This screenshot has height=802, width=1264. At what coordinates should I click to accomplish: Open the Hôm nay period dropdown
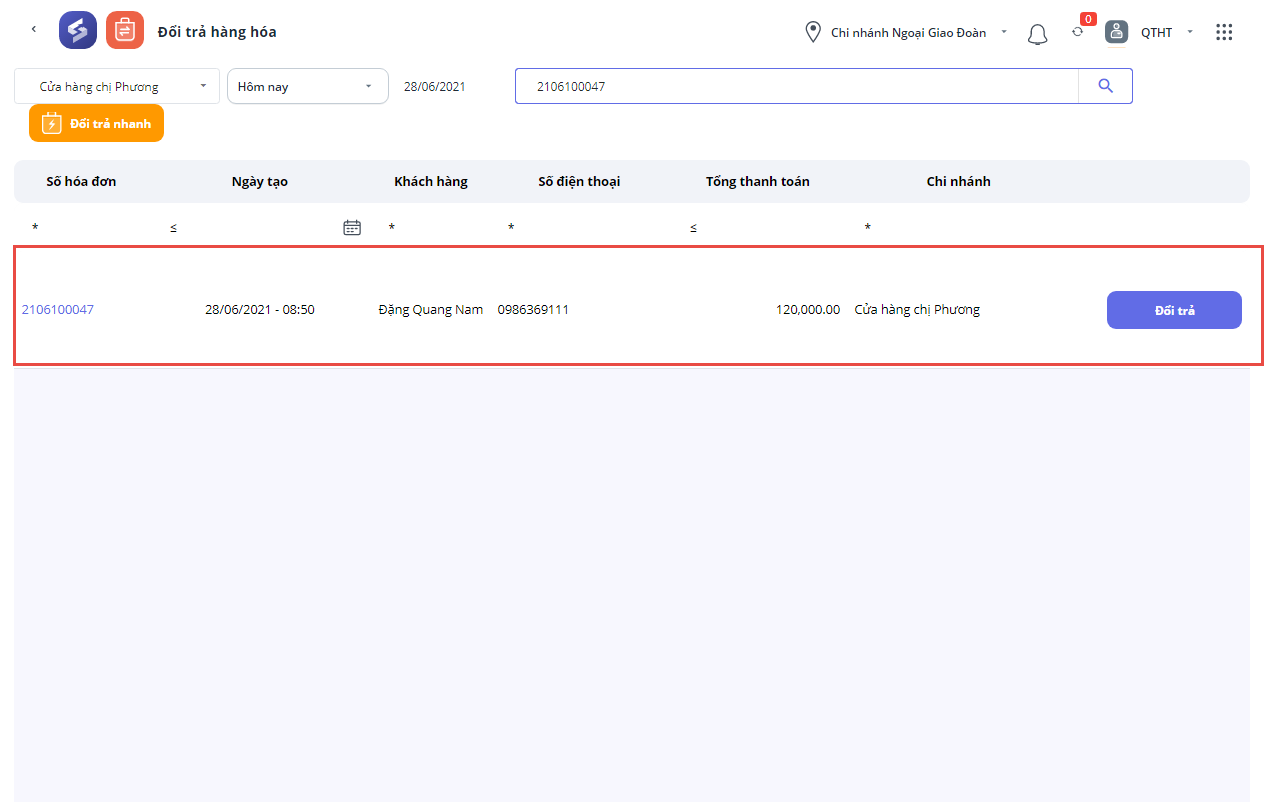click(308, 86)
